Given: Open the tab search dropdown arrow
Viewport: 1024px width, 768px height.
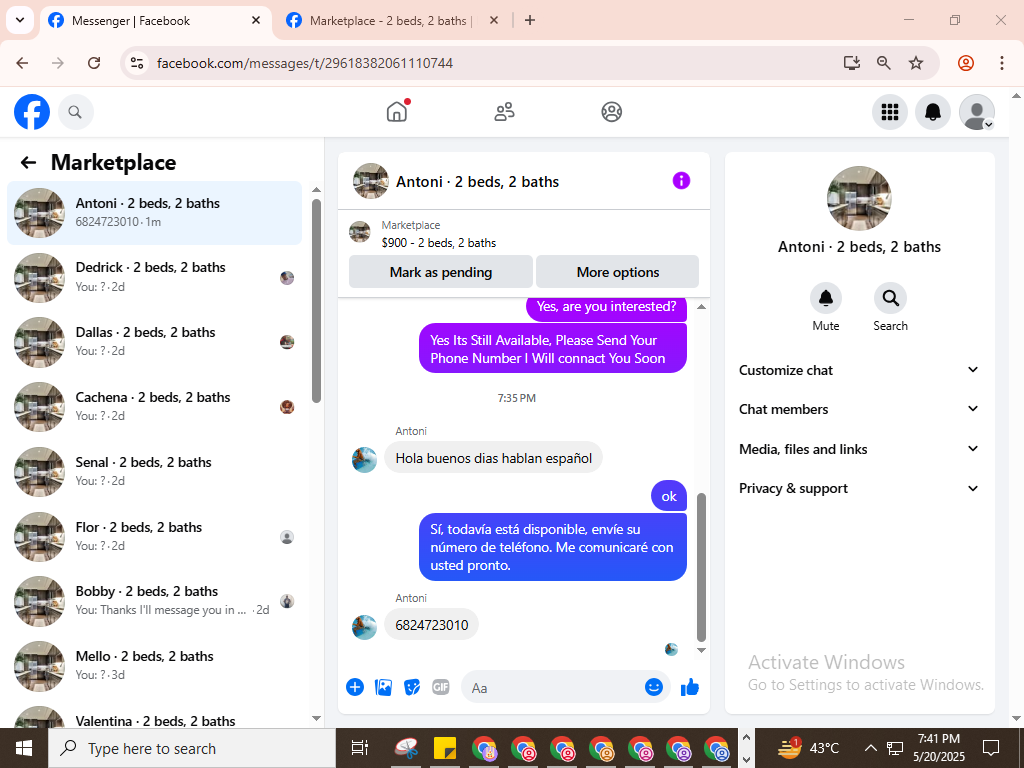Looking at the screenshot, I should 20,20.
